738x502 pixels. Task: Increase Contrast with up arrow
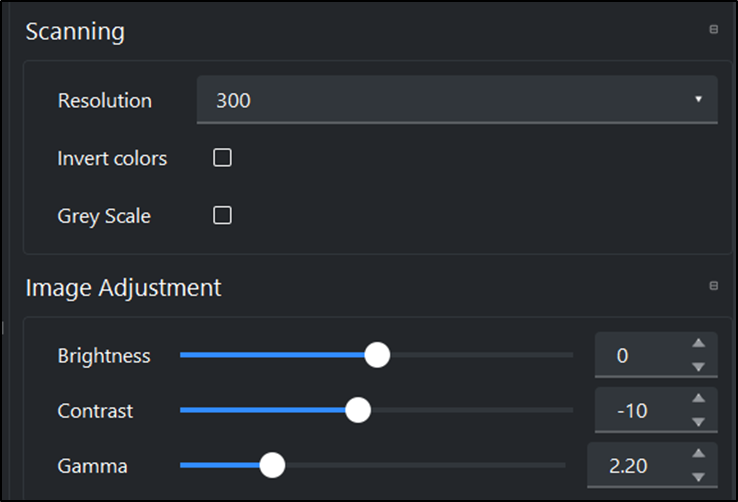coord(698,399)
